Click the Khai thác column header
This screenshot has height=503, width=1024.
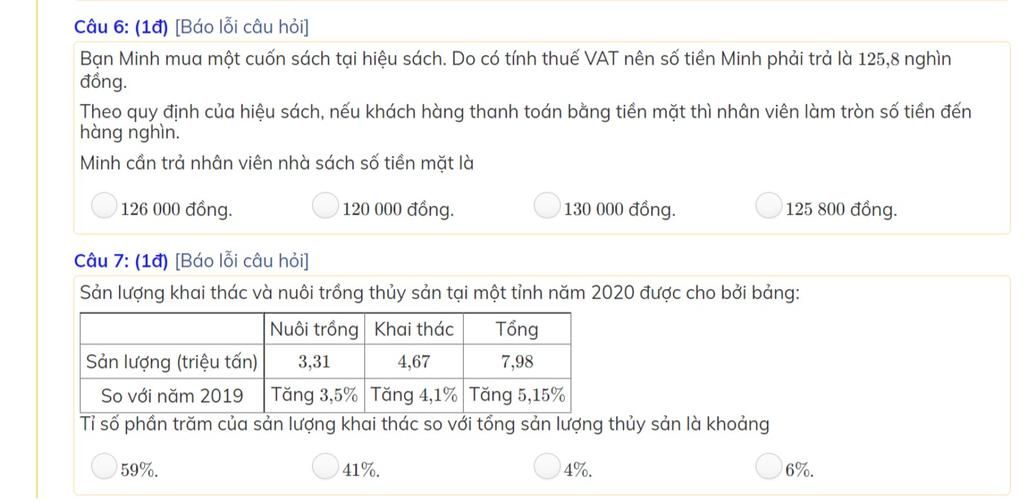click(x=414, y=329)
